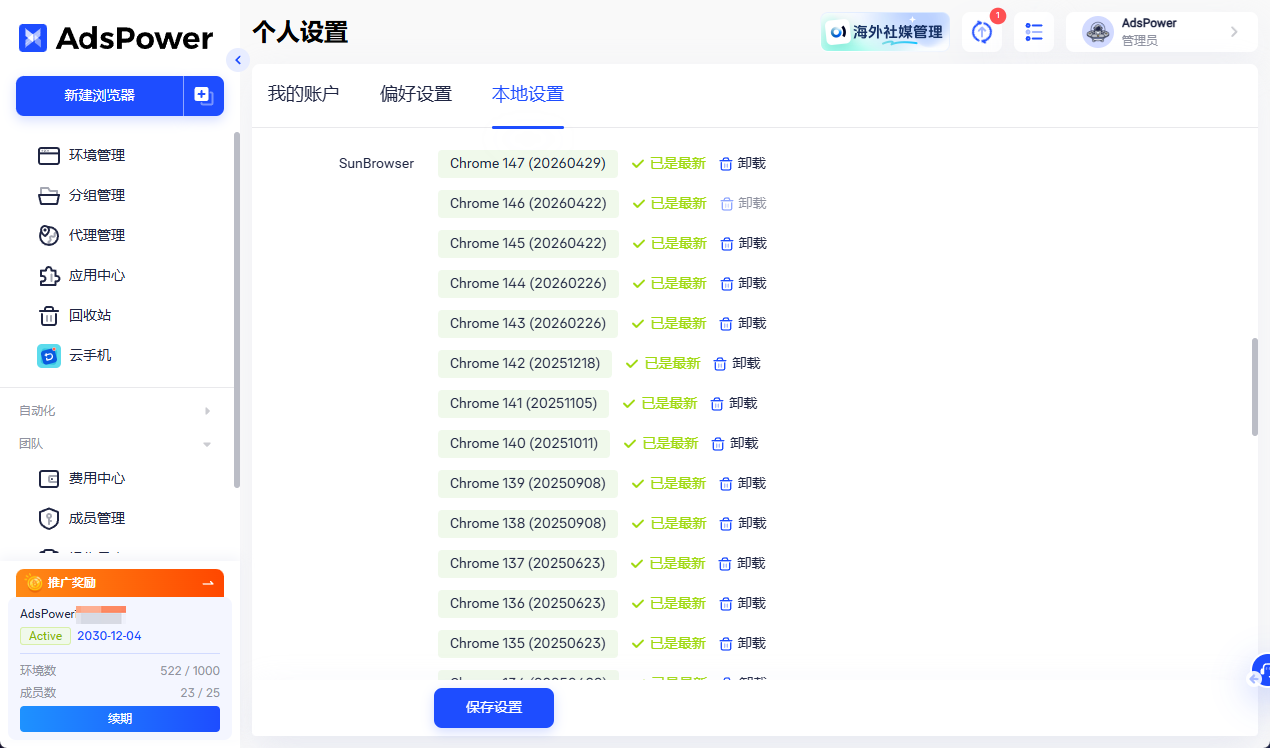
Task: Click the update icon with red badge
Action: (x=982, y=32)
